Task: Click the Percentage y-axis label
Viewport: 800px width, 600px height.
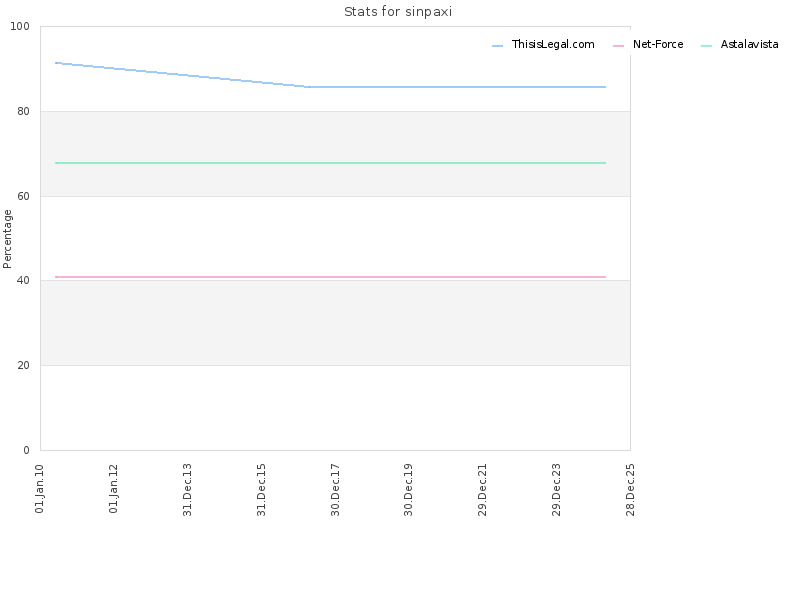Action: (7, 239)
